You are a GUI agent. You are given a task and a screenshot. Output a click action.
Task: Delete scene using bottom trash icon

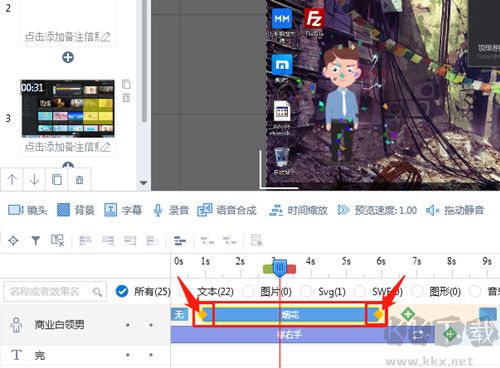click(79, 180)
